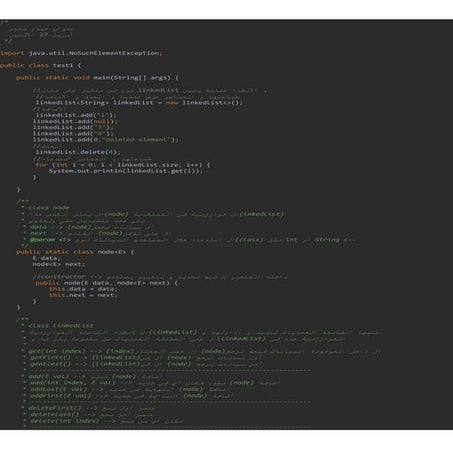Click the 'getLast() -->' doc line
Screen dimensions: 453x453
pos(143,364)
